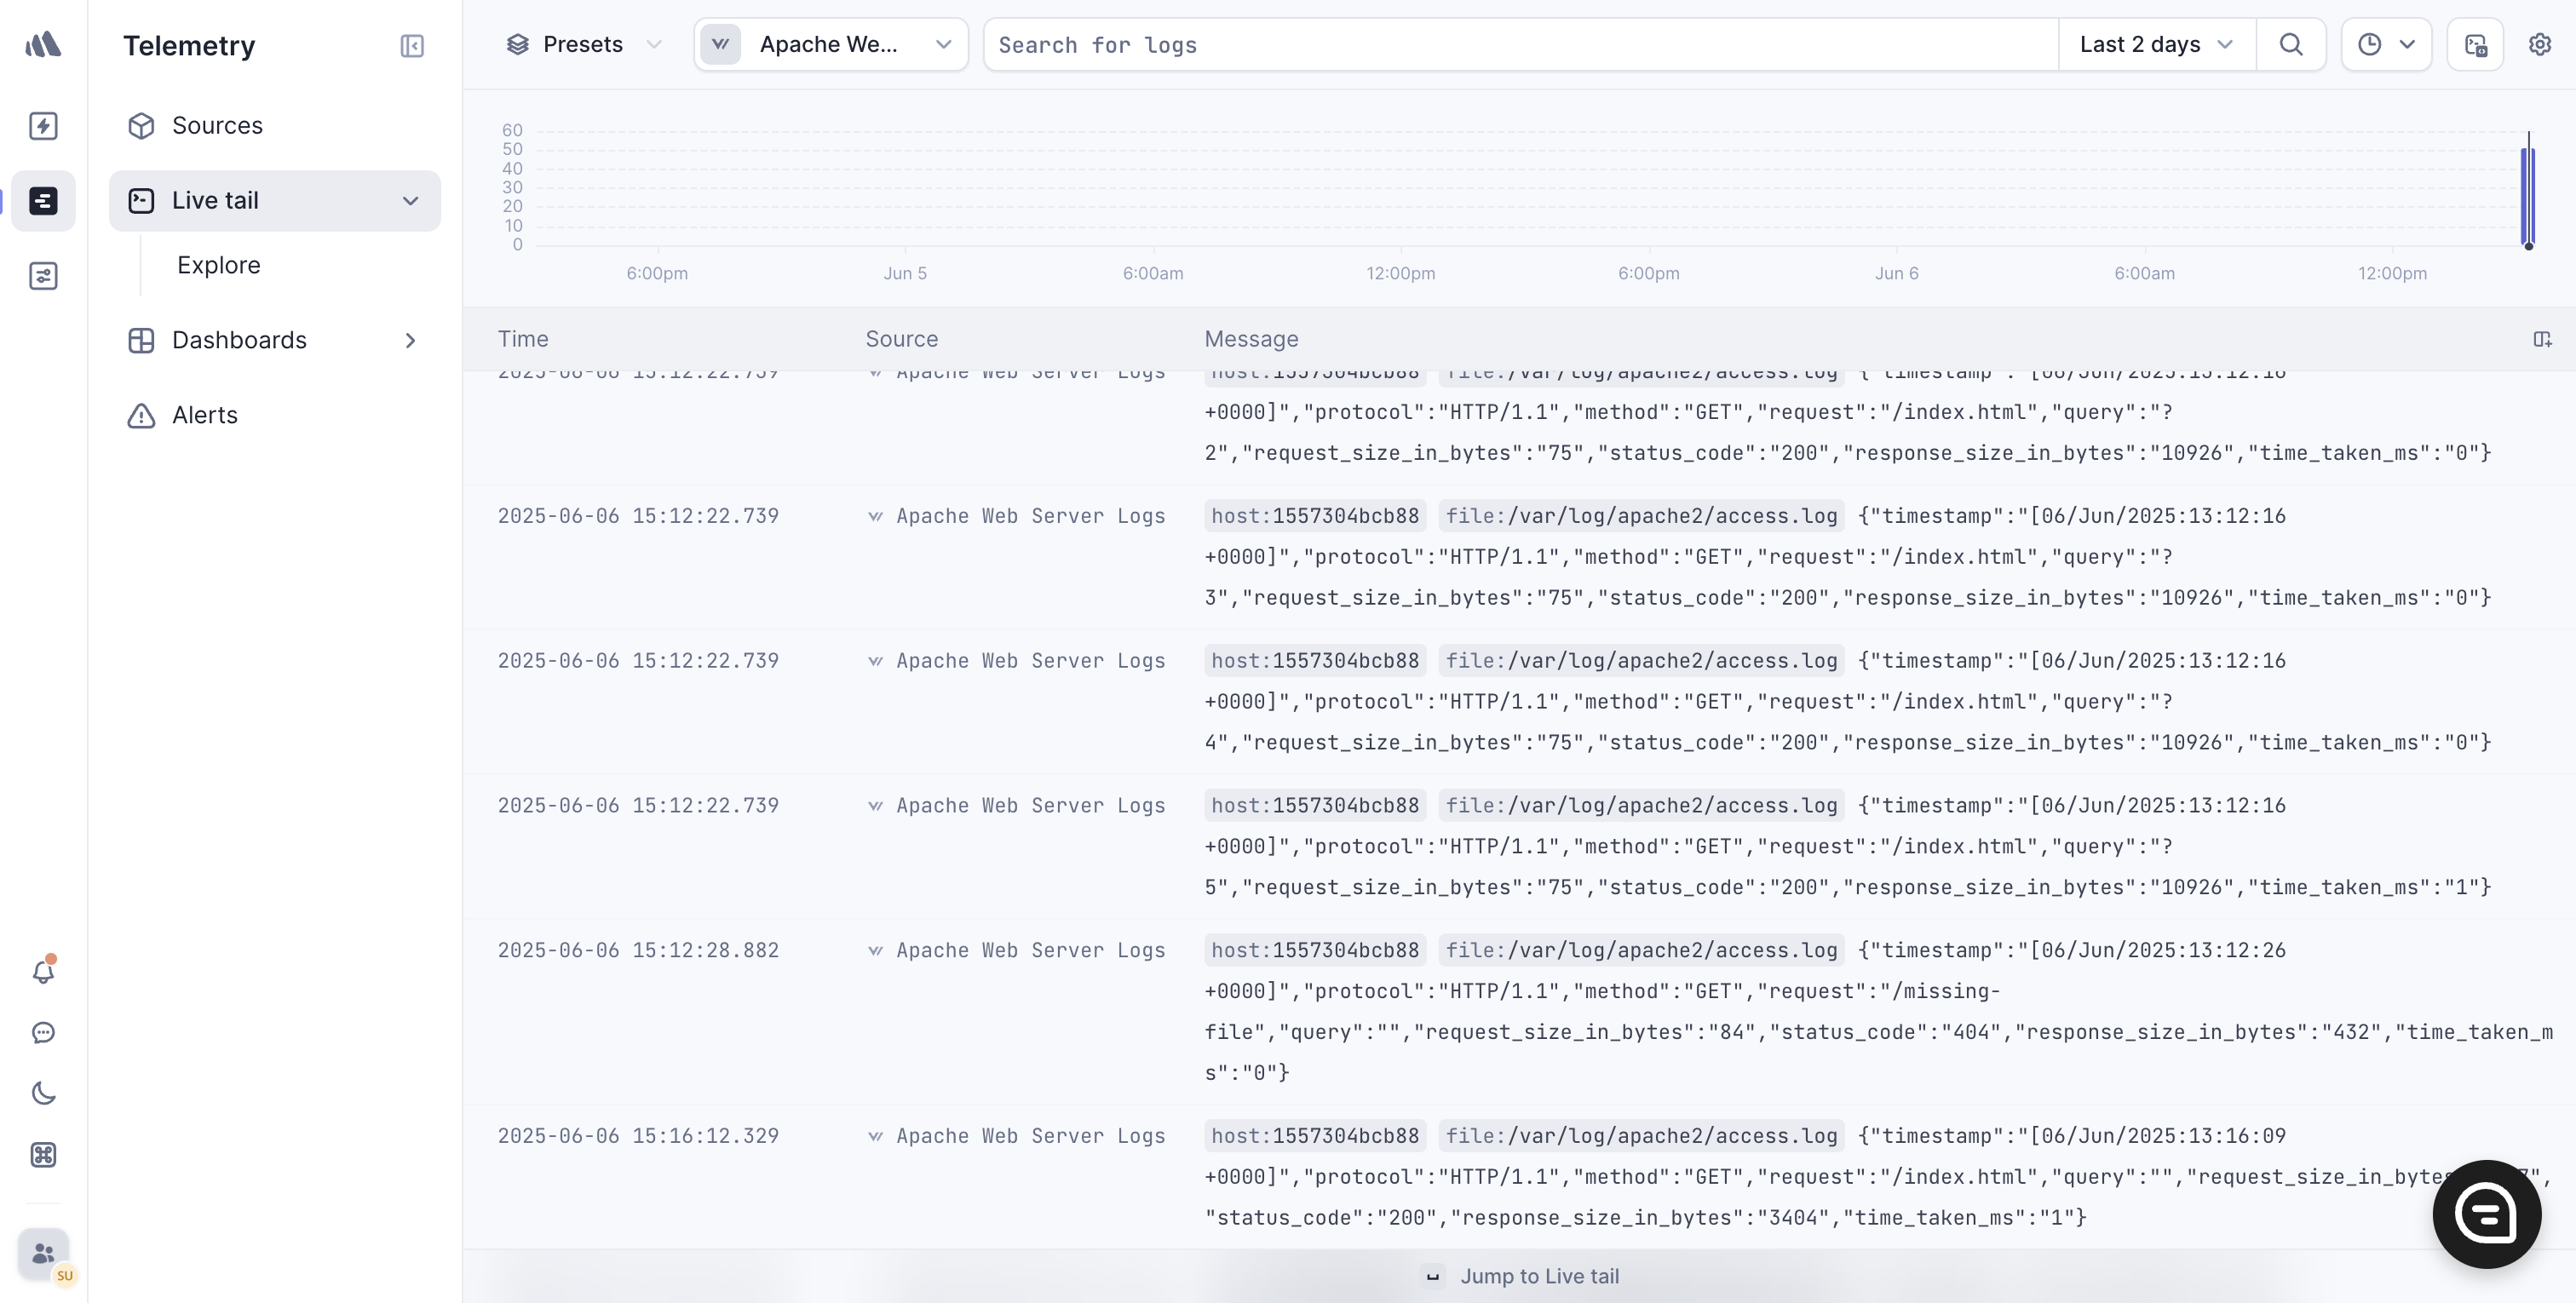The height and width of the screenshot is (1303, 2576).
Task: Click the keyboard shortcuts command icon
Action: click(x=43, y=1155)
